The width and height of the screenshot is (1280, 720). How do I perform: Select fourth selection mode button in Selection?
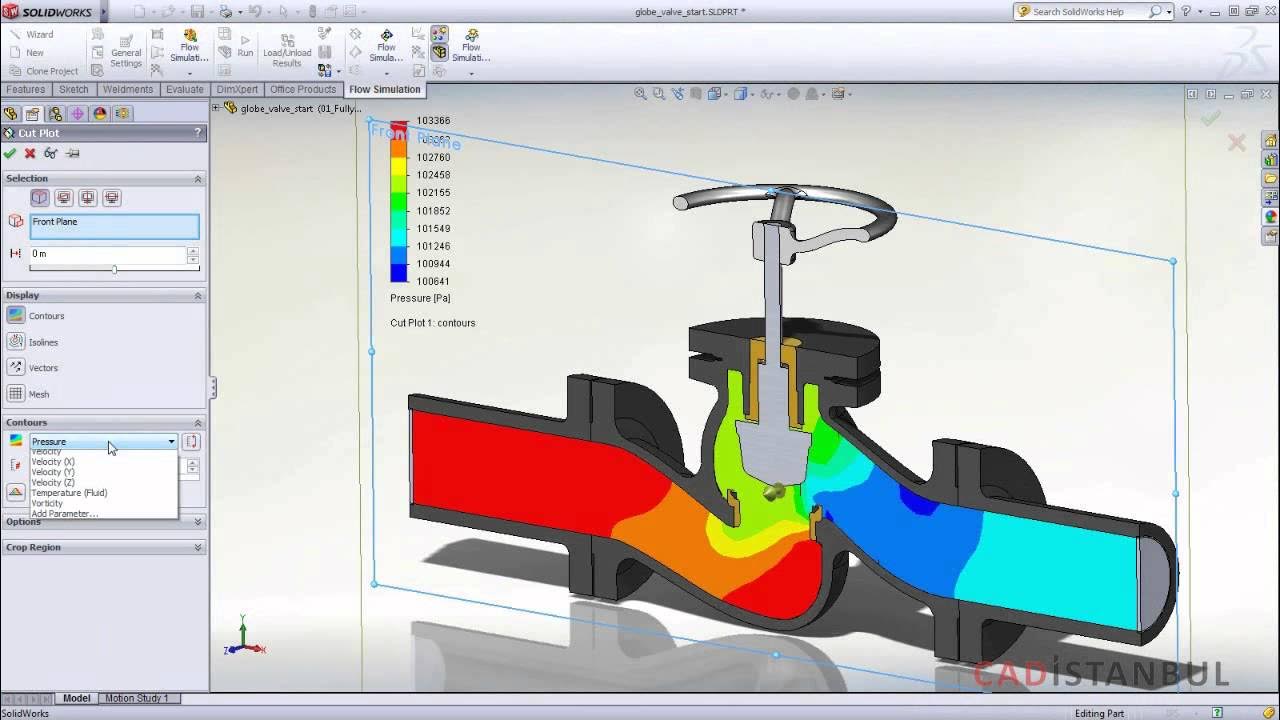(x=111, y=198)
